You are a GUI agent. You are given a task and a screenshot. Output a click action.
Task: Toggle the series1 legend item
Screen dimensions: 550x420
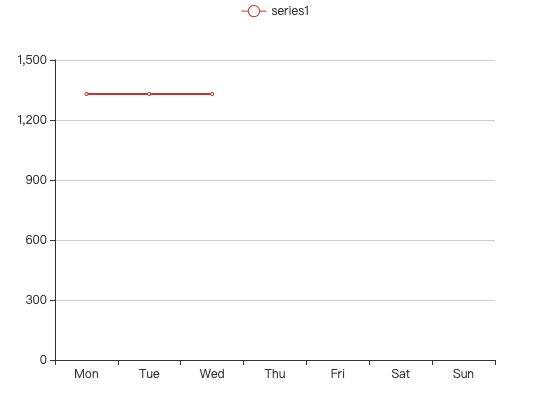tap(275, 11)
